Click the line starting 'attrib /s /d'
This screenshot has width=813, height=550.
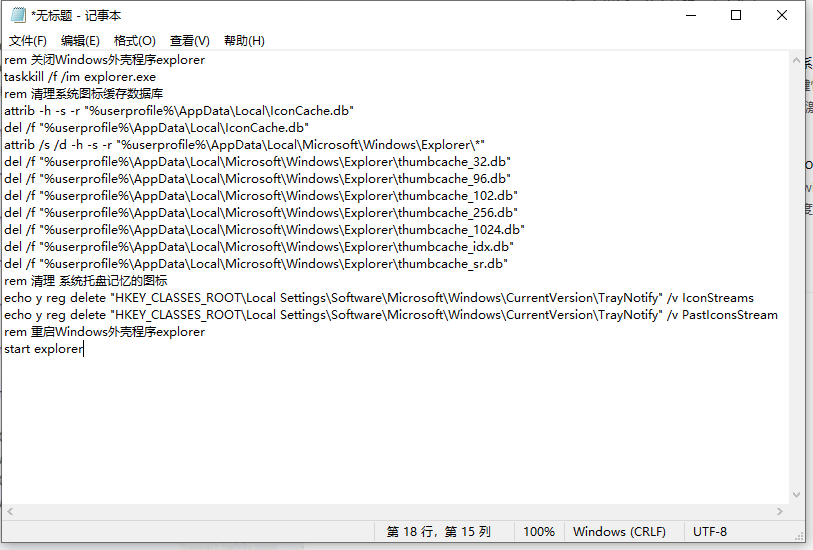point(244,145)
